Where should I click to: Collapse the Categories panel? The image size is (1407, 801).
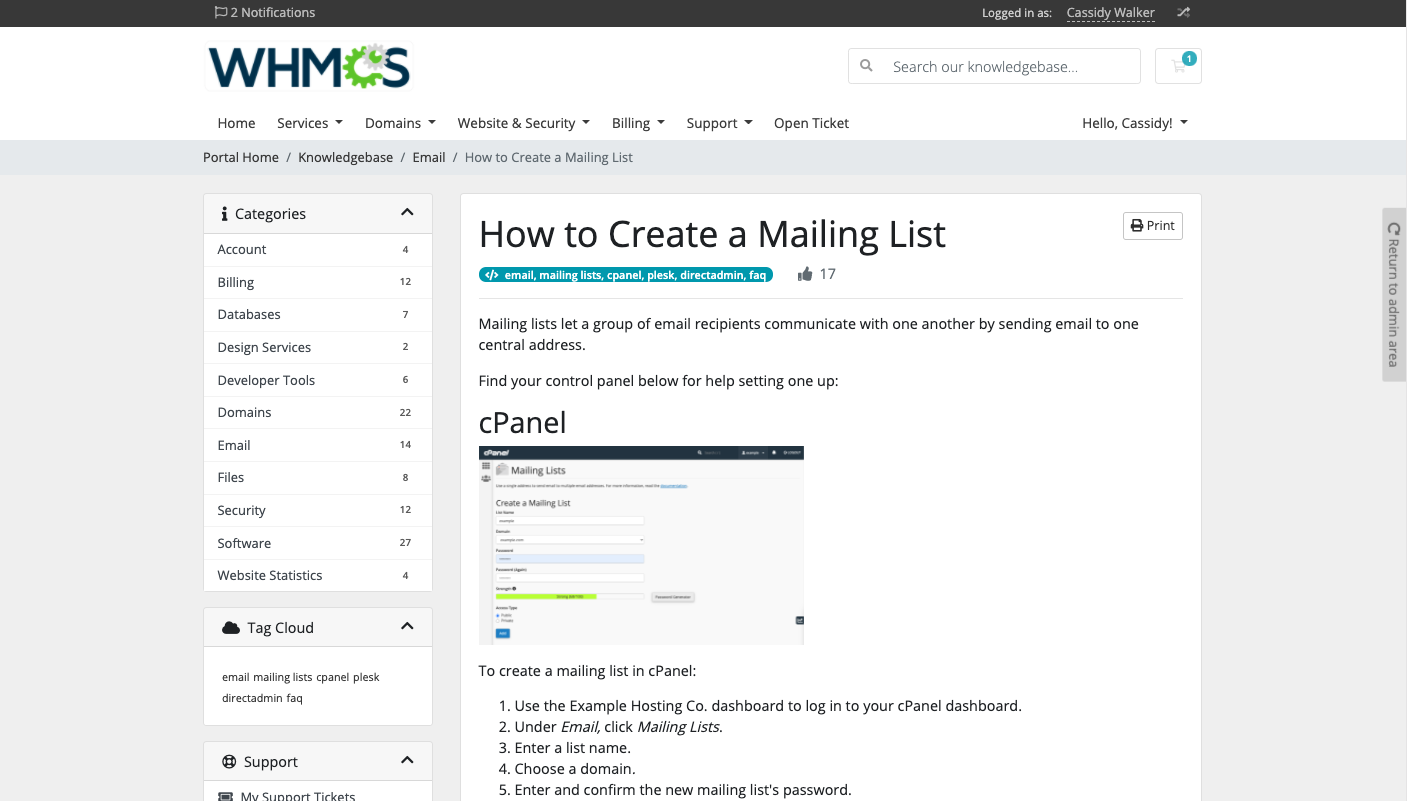(407, 212)
